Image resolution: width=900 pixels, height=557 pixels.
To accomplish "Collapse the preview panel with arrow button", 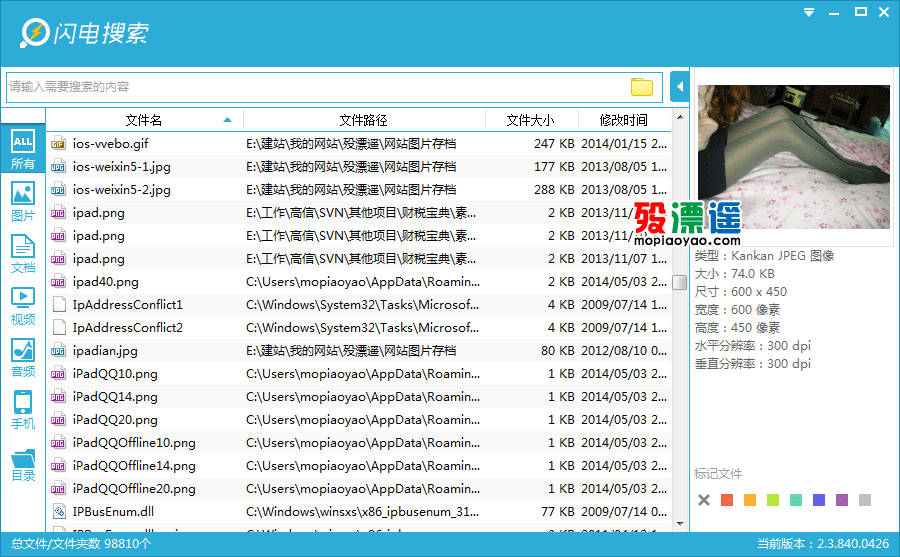I will (680, 87).
